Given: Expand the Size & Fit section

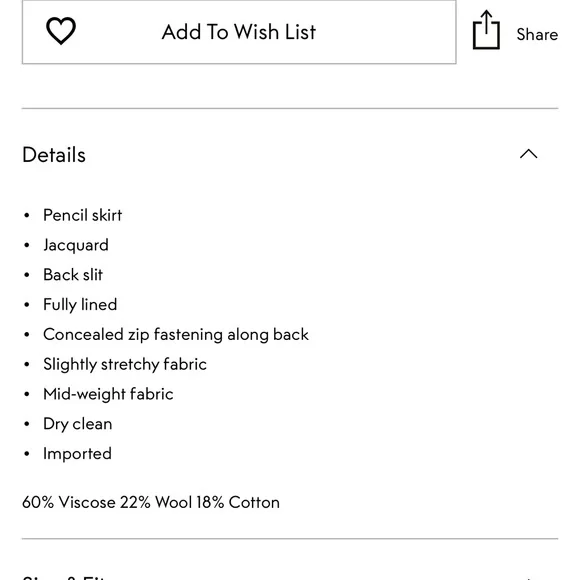Looking at the screenshot, I should (290, 576).
